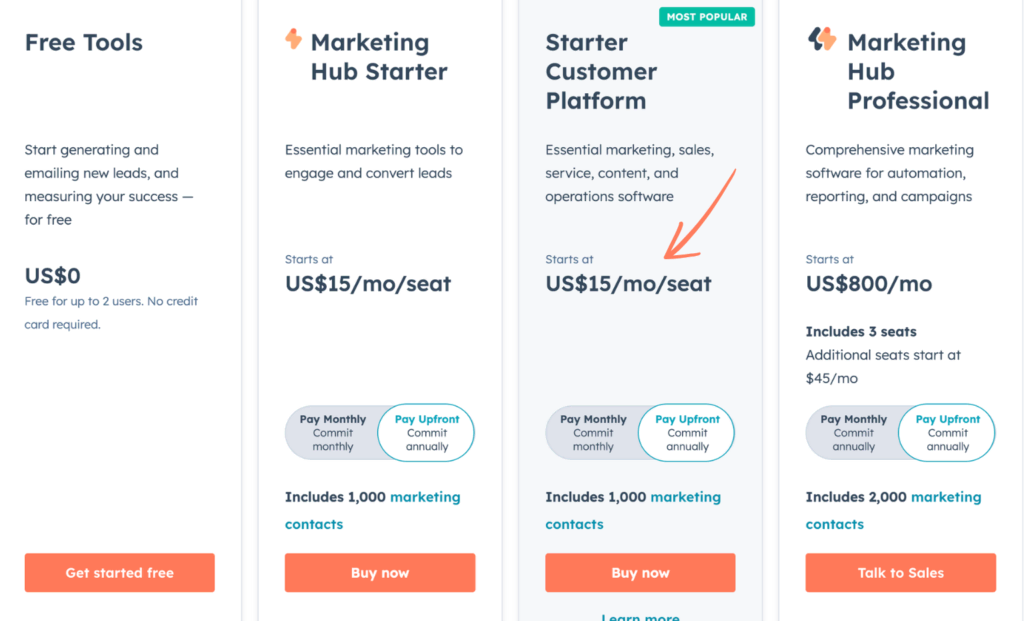
Task: Click the Talk to Sales button
Action: [900, 573]
